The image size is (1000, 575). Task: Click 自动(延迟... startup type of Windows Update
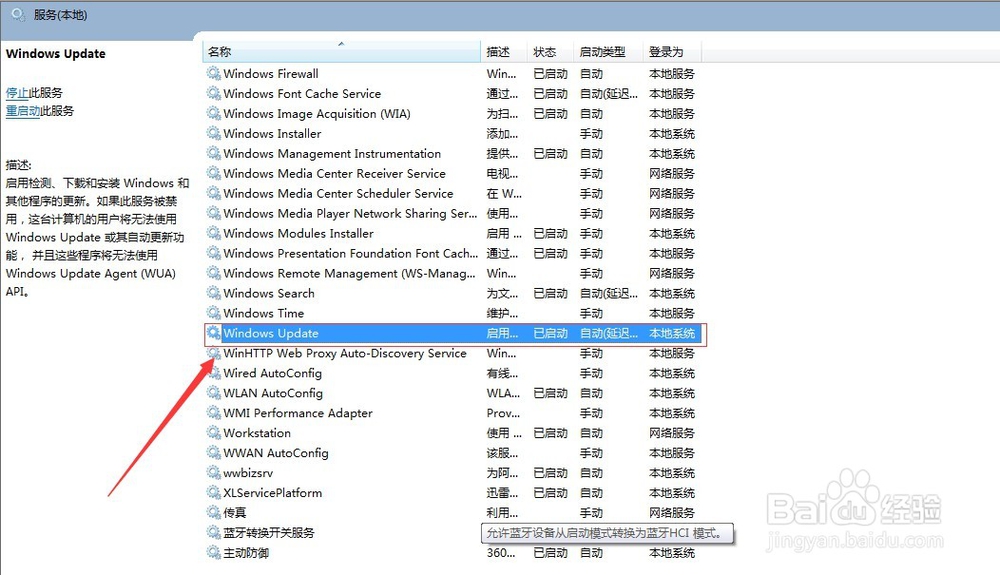pos(609,333)
